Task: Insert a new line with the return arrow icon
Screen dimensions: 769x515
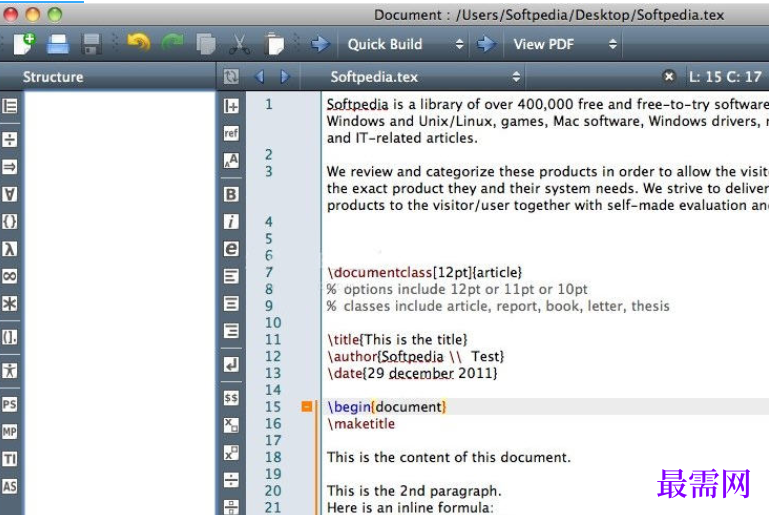Action: pyautogui.click(x=231, y=364)
